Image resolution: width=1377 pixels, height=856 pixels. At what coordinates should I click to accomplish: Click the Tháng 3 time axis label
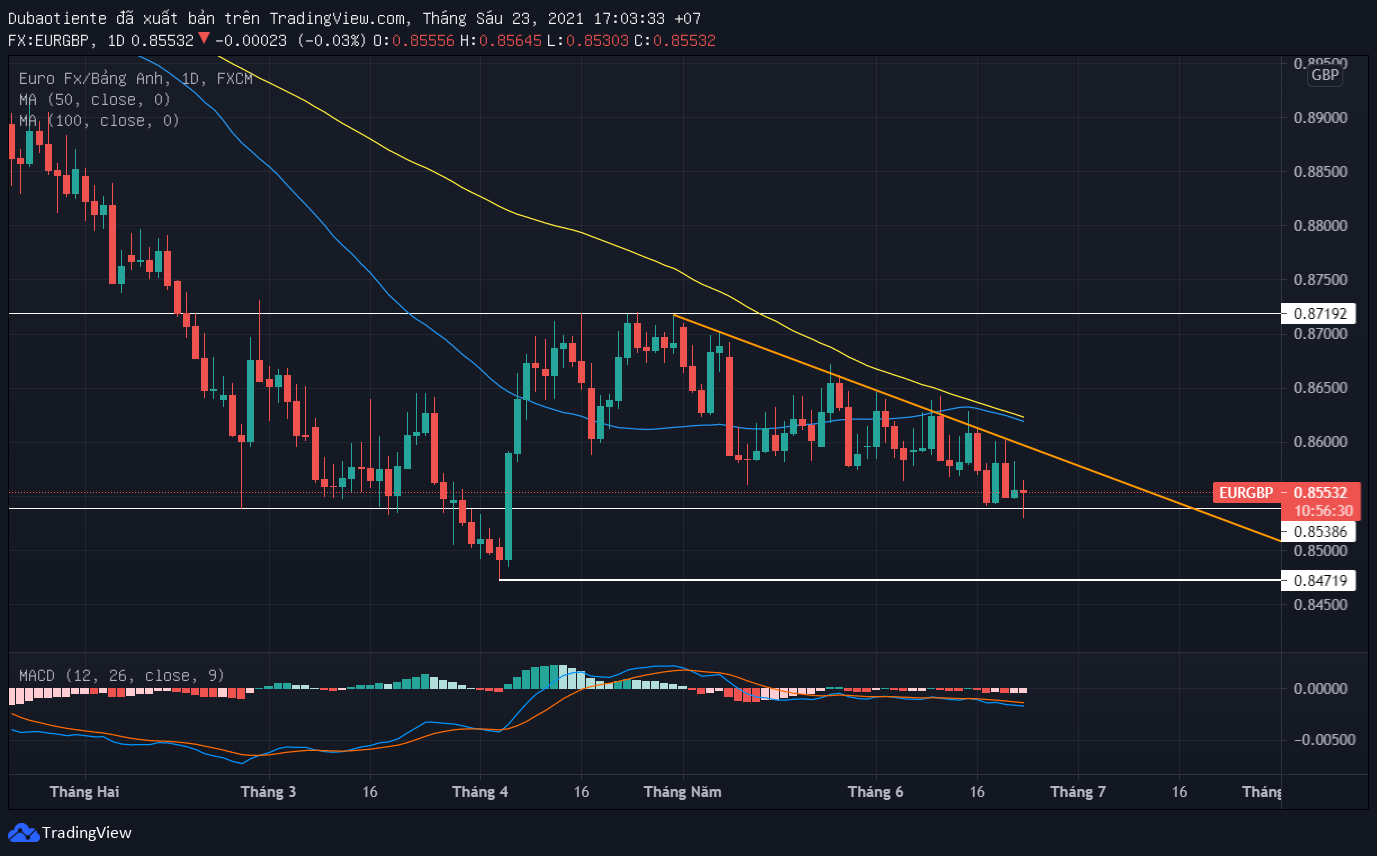(268, 792)
